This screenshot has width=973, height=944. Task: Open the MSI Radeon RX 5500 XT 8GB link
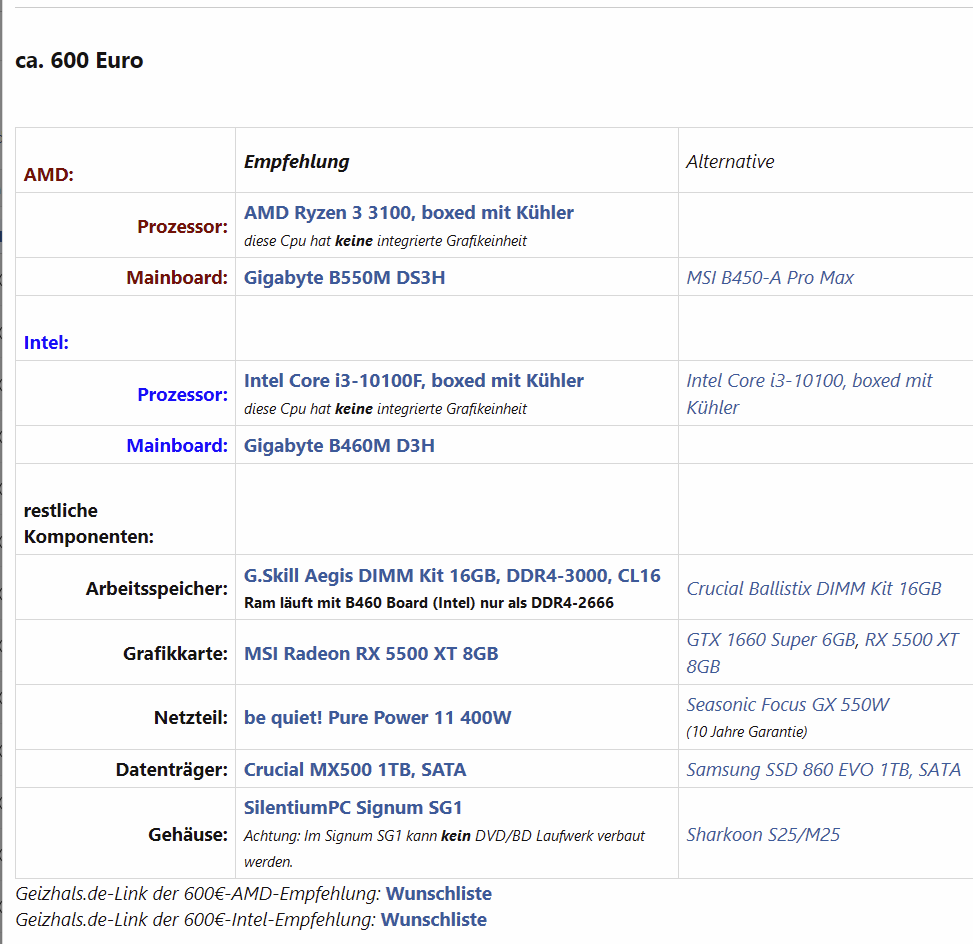(371, 654)
